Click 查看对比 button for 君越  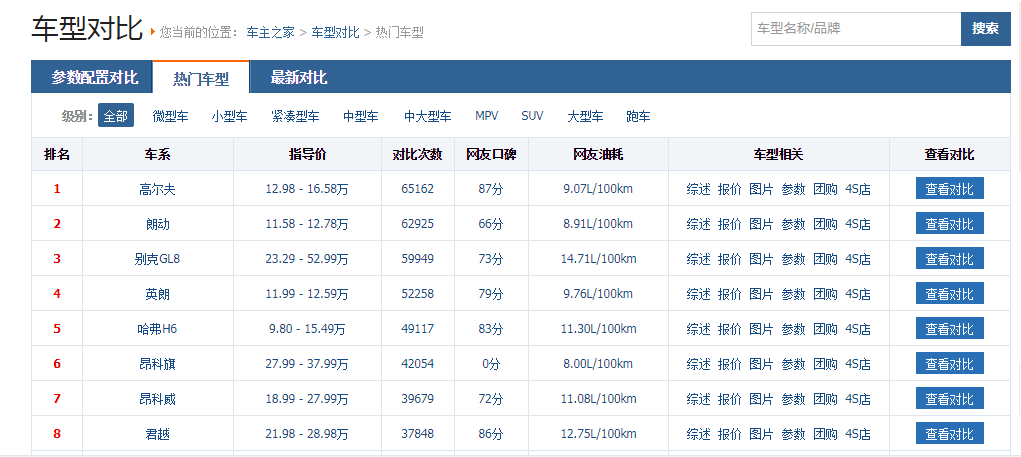(949, 433)
